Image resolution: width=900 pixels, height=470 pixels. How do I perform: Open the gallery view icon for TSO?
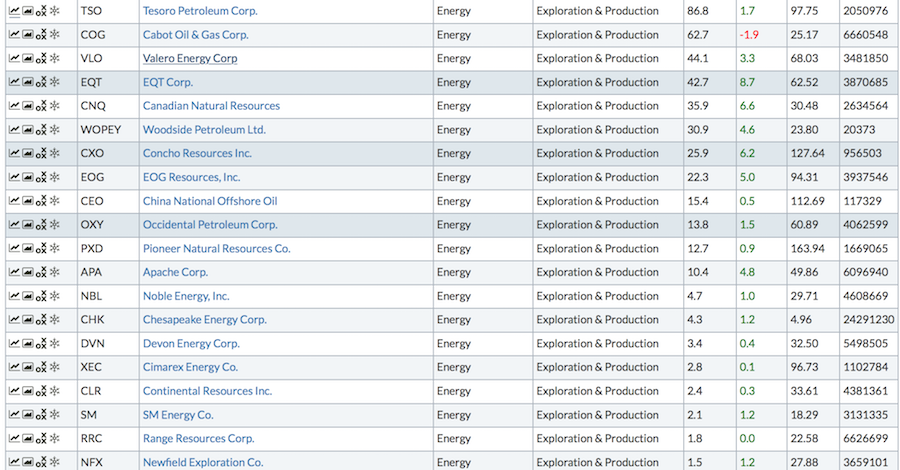[x=28, y=10]
